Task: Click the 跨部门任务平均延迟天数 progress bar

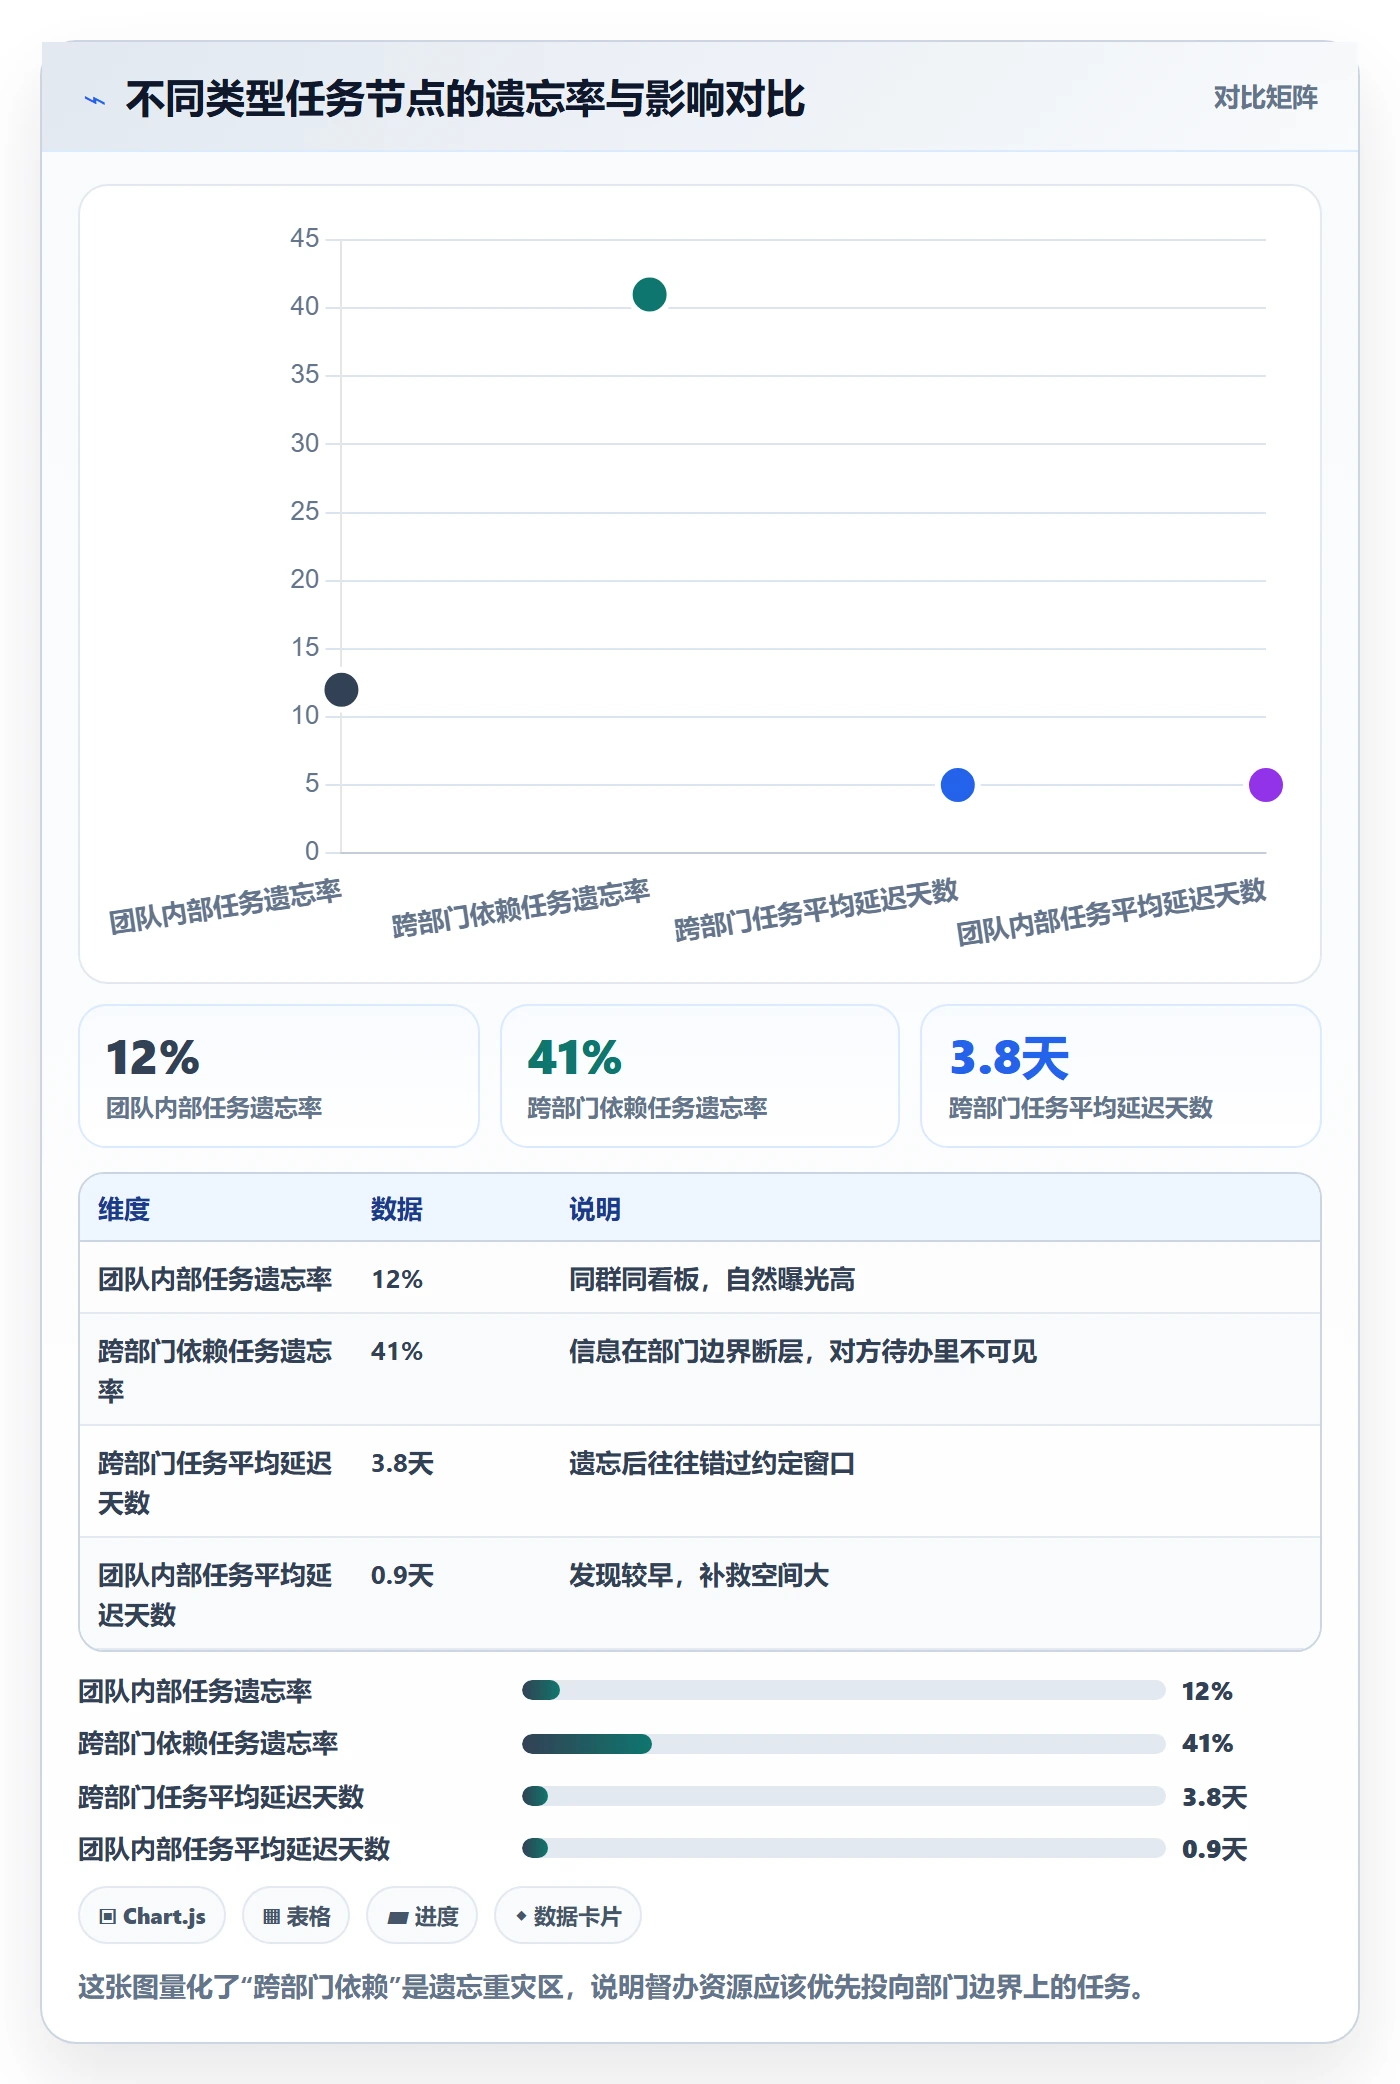Action: click(843, 1796)
